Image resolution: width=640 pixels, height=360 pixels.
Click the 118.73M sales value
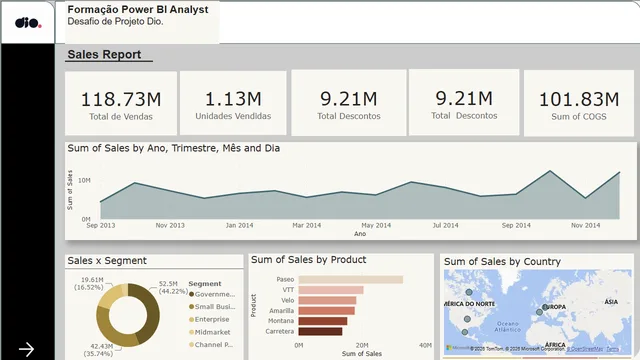[x=121, y=100]
